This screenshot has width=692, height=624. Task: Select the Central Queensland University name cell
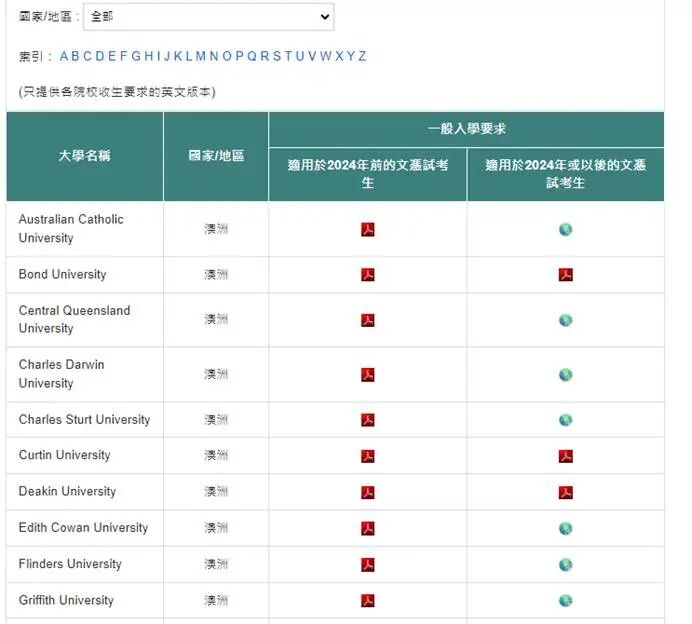tap(85, 320)
